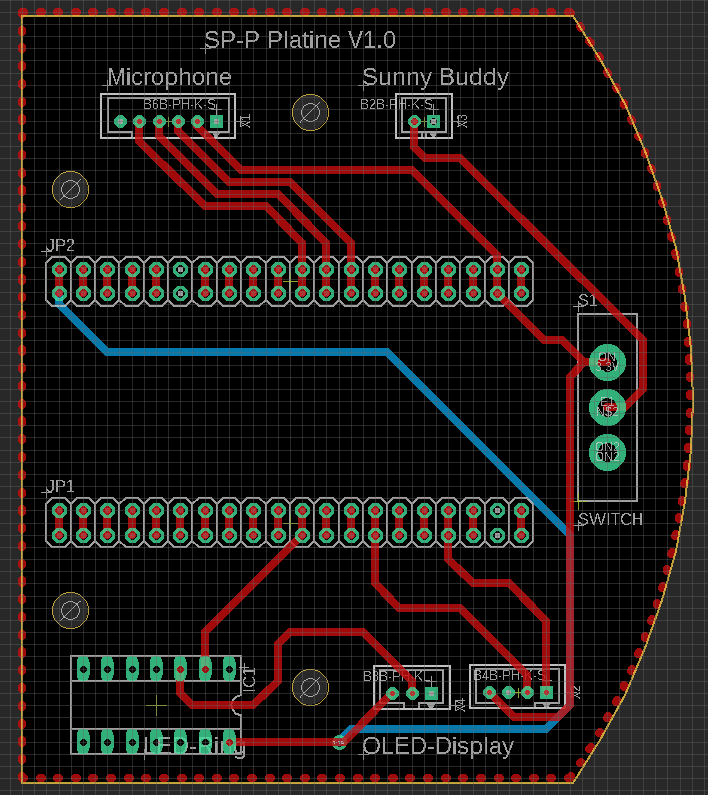Select the Sunny Buddy label text
Screen dimensions: 708x795
pyautogui.click(x=435, y=78)
